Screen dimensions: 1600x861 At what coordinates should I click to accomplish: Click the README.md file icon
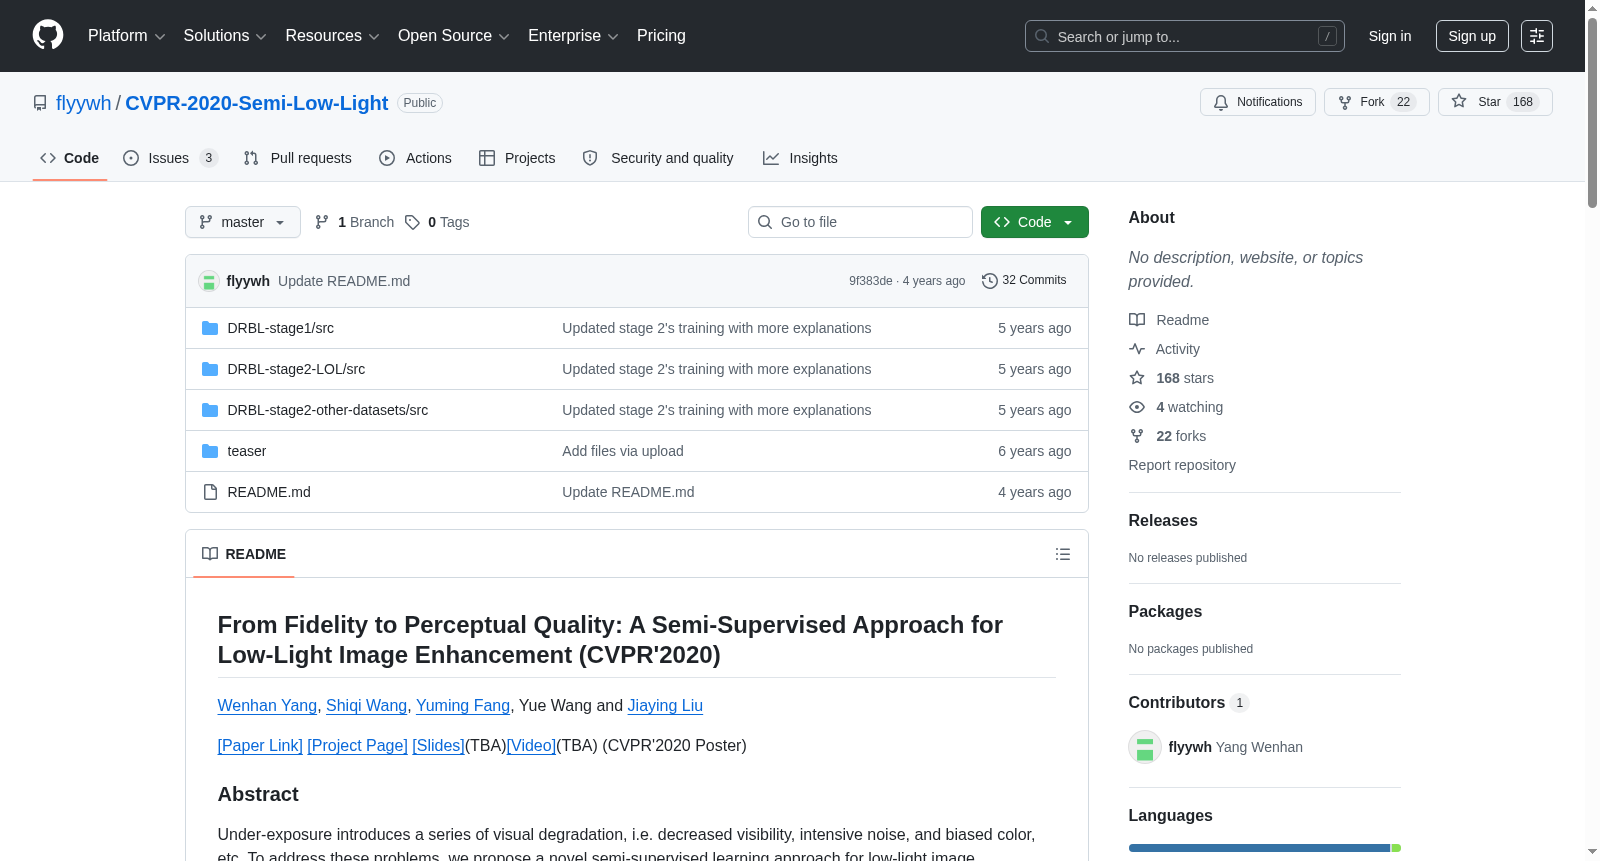(x=210, y=492)
